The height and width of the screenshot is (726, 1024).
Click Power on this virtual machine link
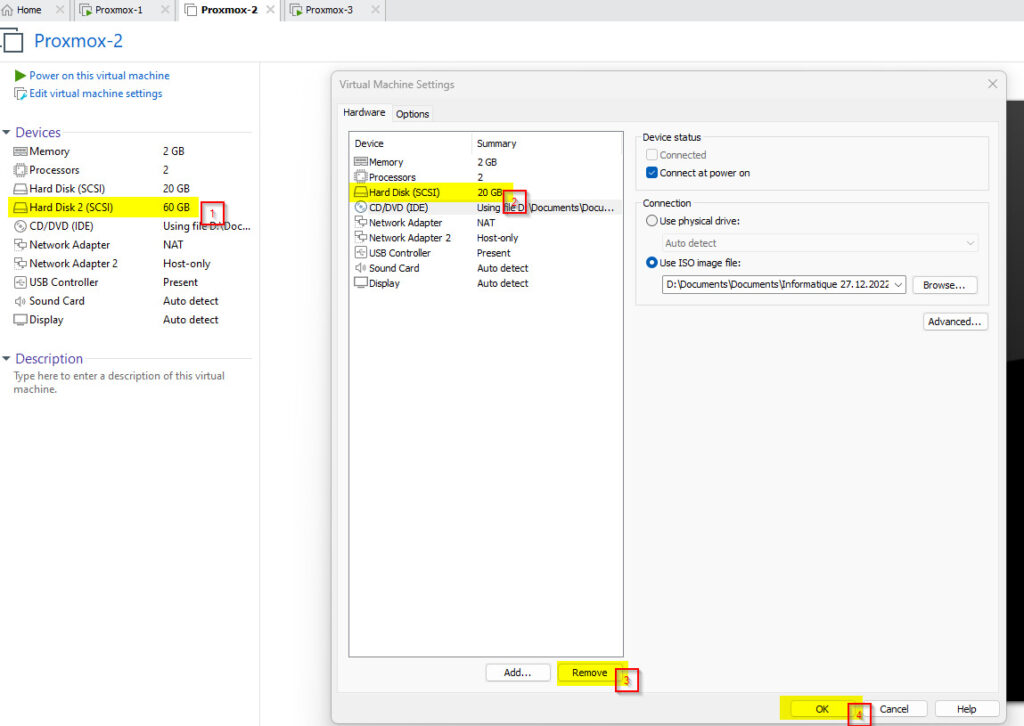pyautogui.click(x=99, y=76)
